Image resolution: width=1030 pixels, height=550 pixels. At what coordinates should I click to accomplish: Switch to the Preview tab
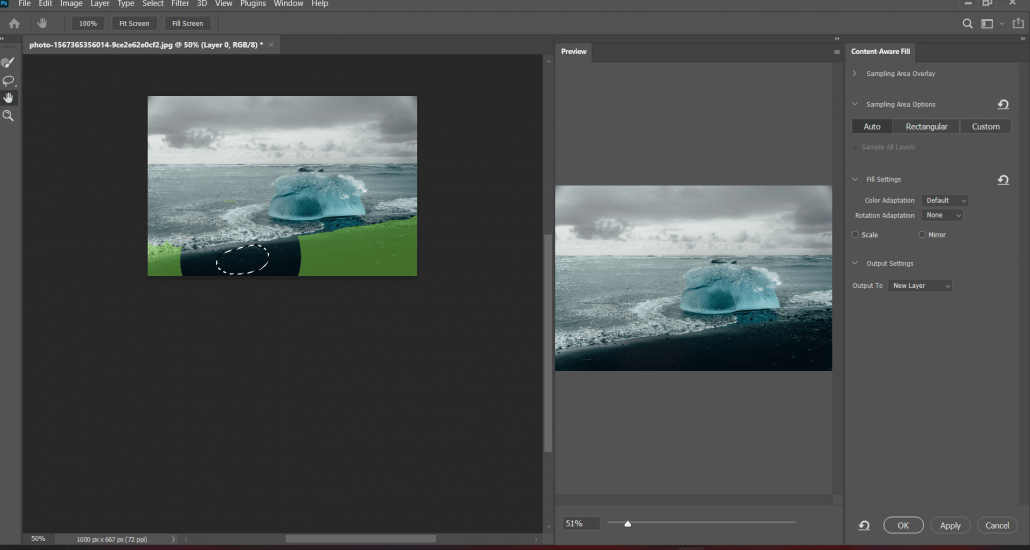pyautogui.click(x=573, y=52)
